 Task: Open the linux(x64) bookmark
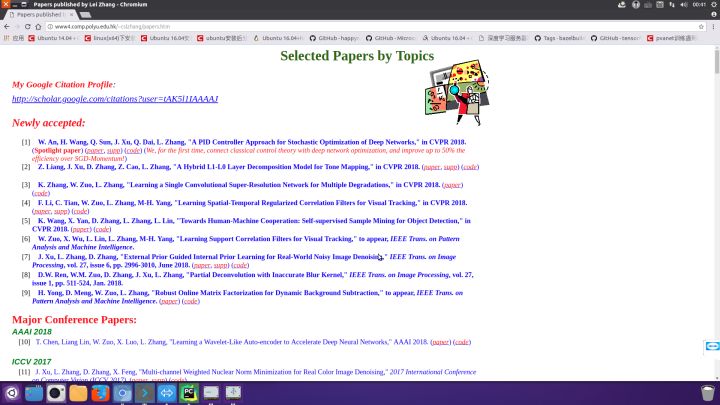tap(110, 38)
